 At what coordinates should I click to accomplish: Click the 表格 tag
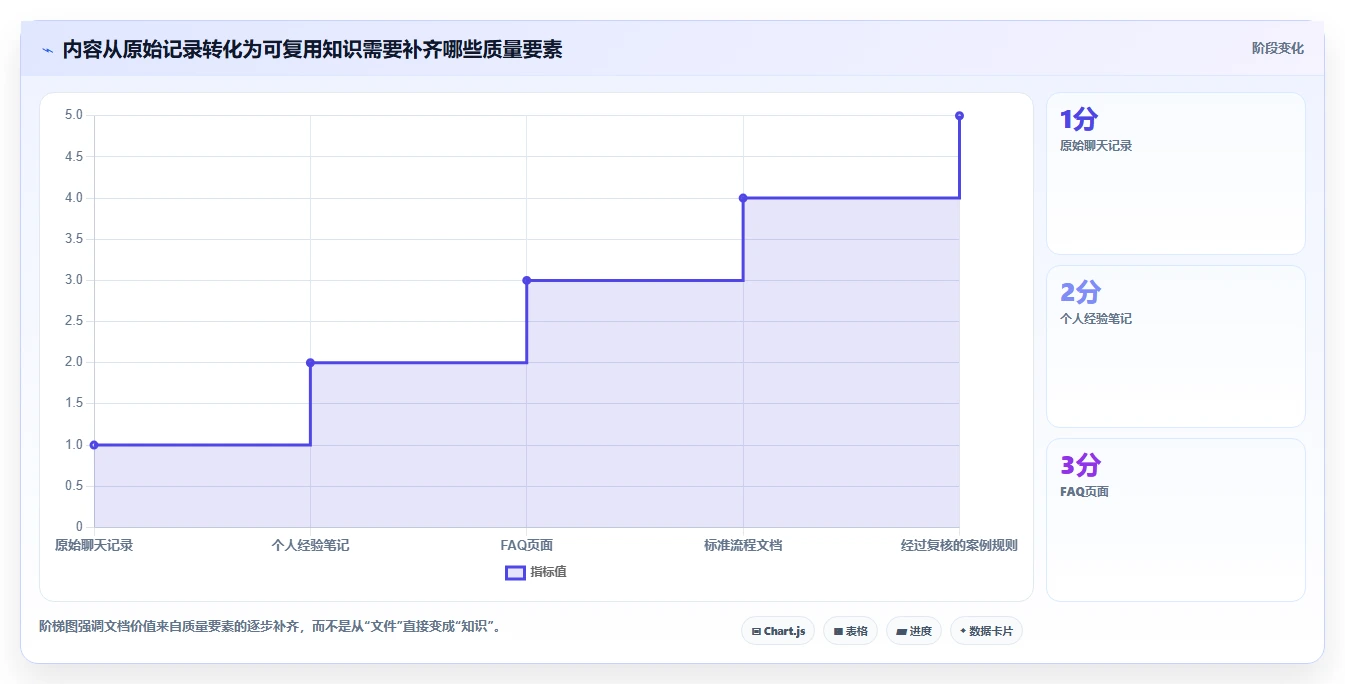pos(850,631)
